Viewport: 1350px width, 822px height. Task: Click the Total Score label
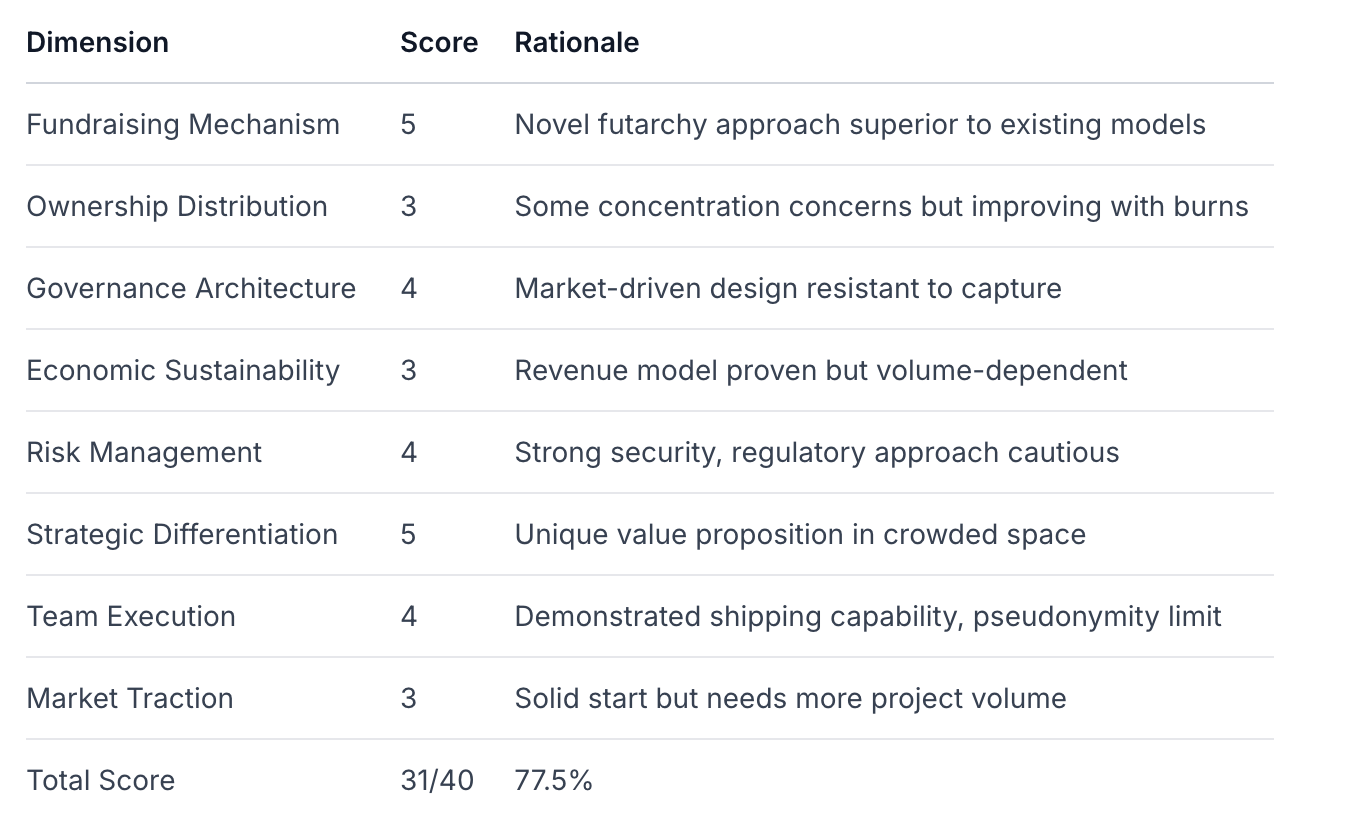[x=101, y=781]
